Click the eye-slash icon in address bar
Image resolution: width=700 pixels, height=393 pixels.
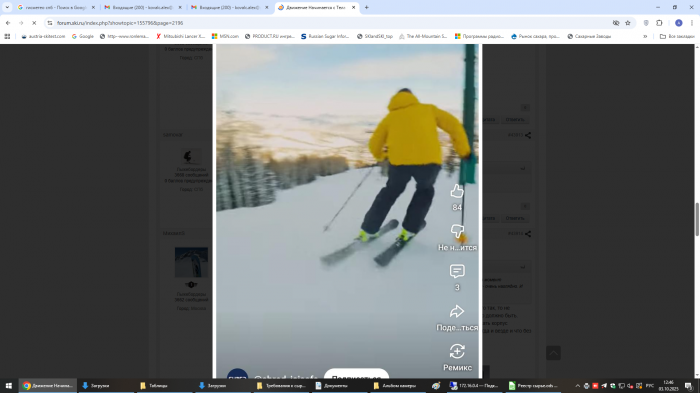coord(616,23)
